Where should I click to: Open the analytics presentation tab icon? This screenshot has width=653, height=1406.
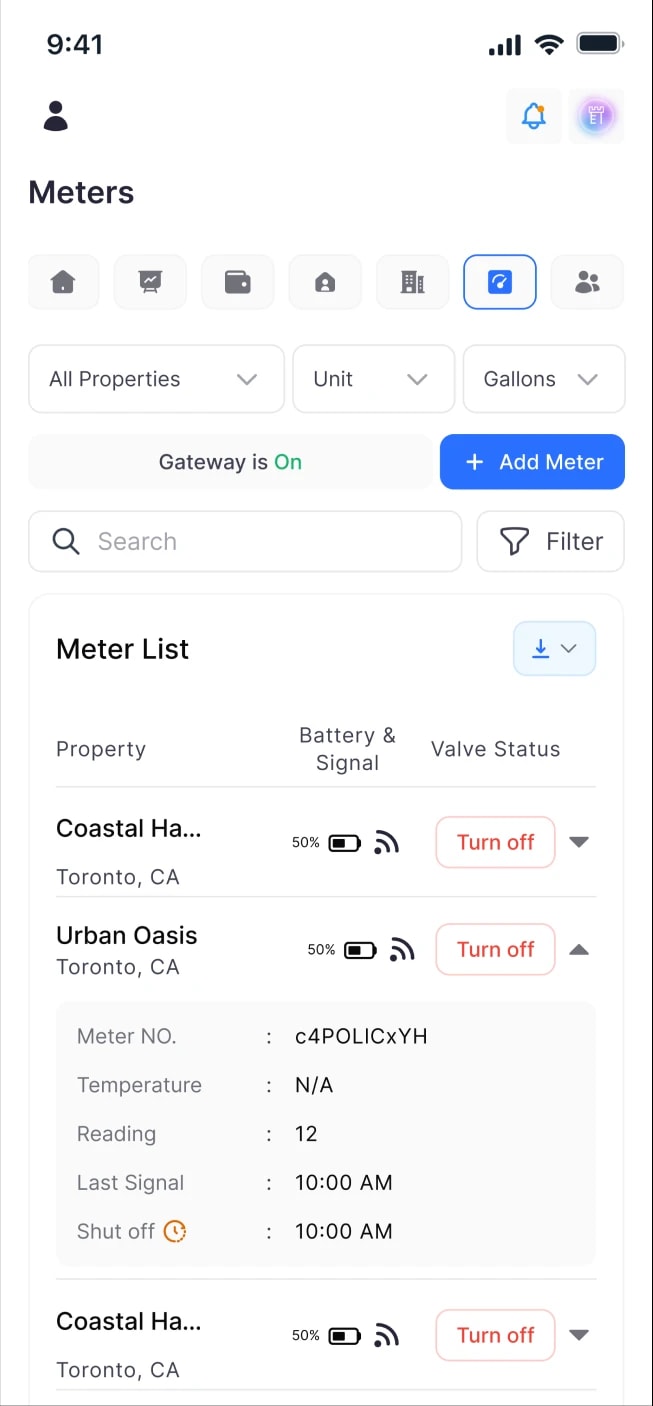click(x=150, y=282)
